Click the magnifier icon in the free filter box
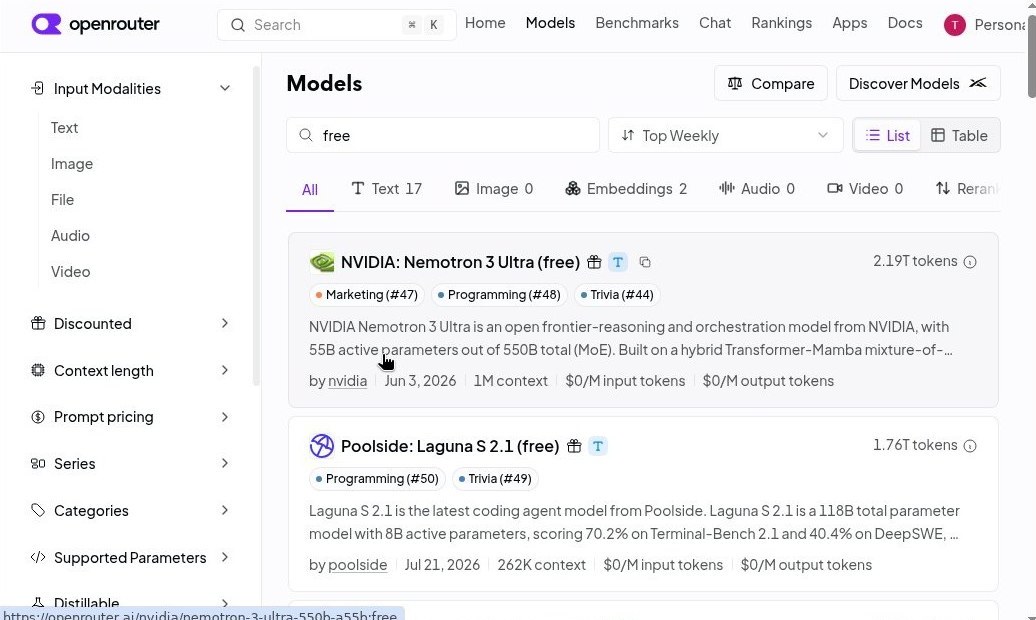The height and width of the screenshot is (620, 1036). click(x=305, y=136)
